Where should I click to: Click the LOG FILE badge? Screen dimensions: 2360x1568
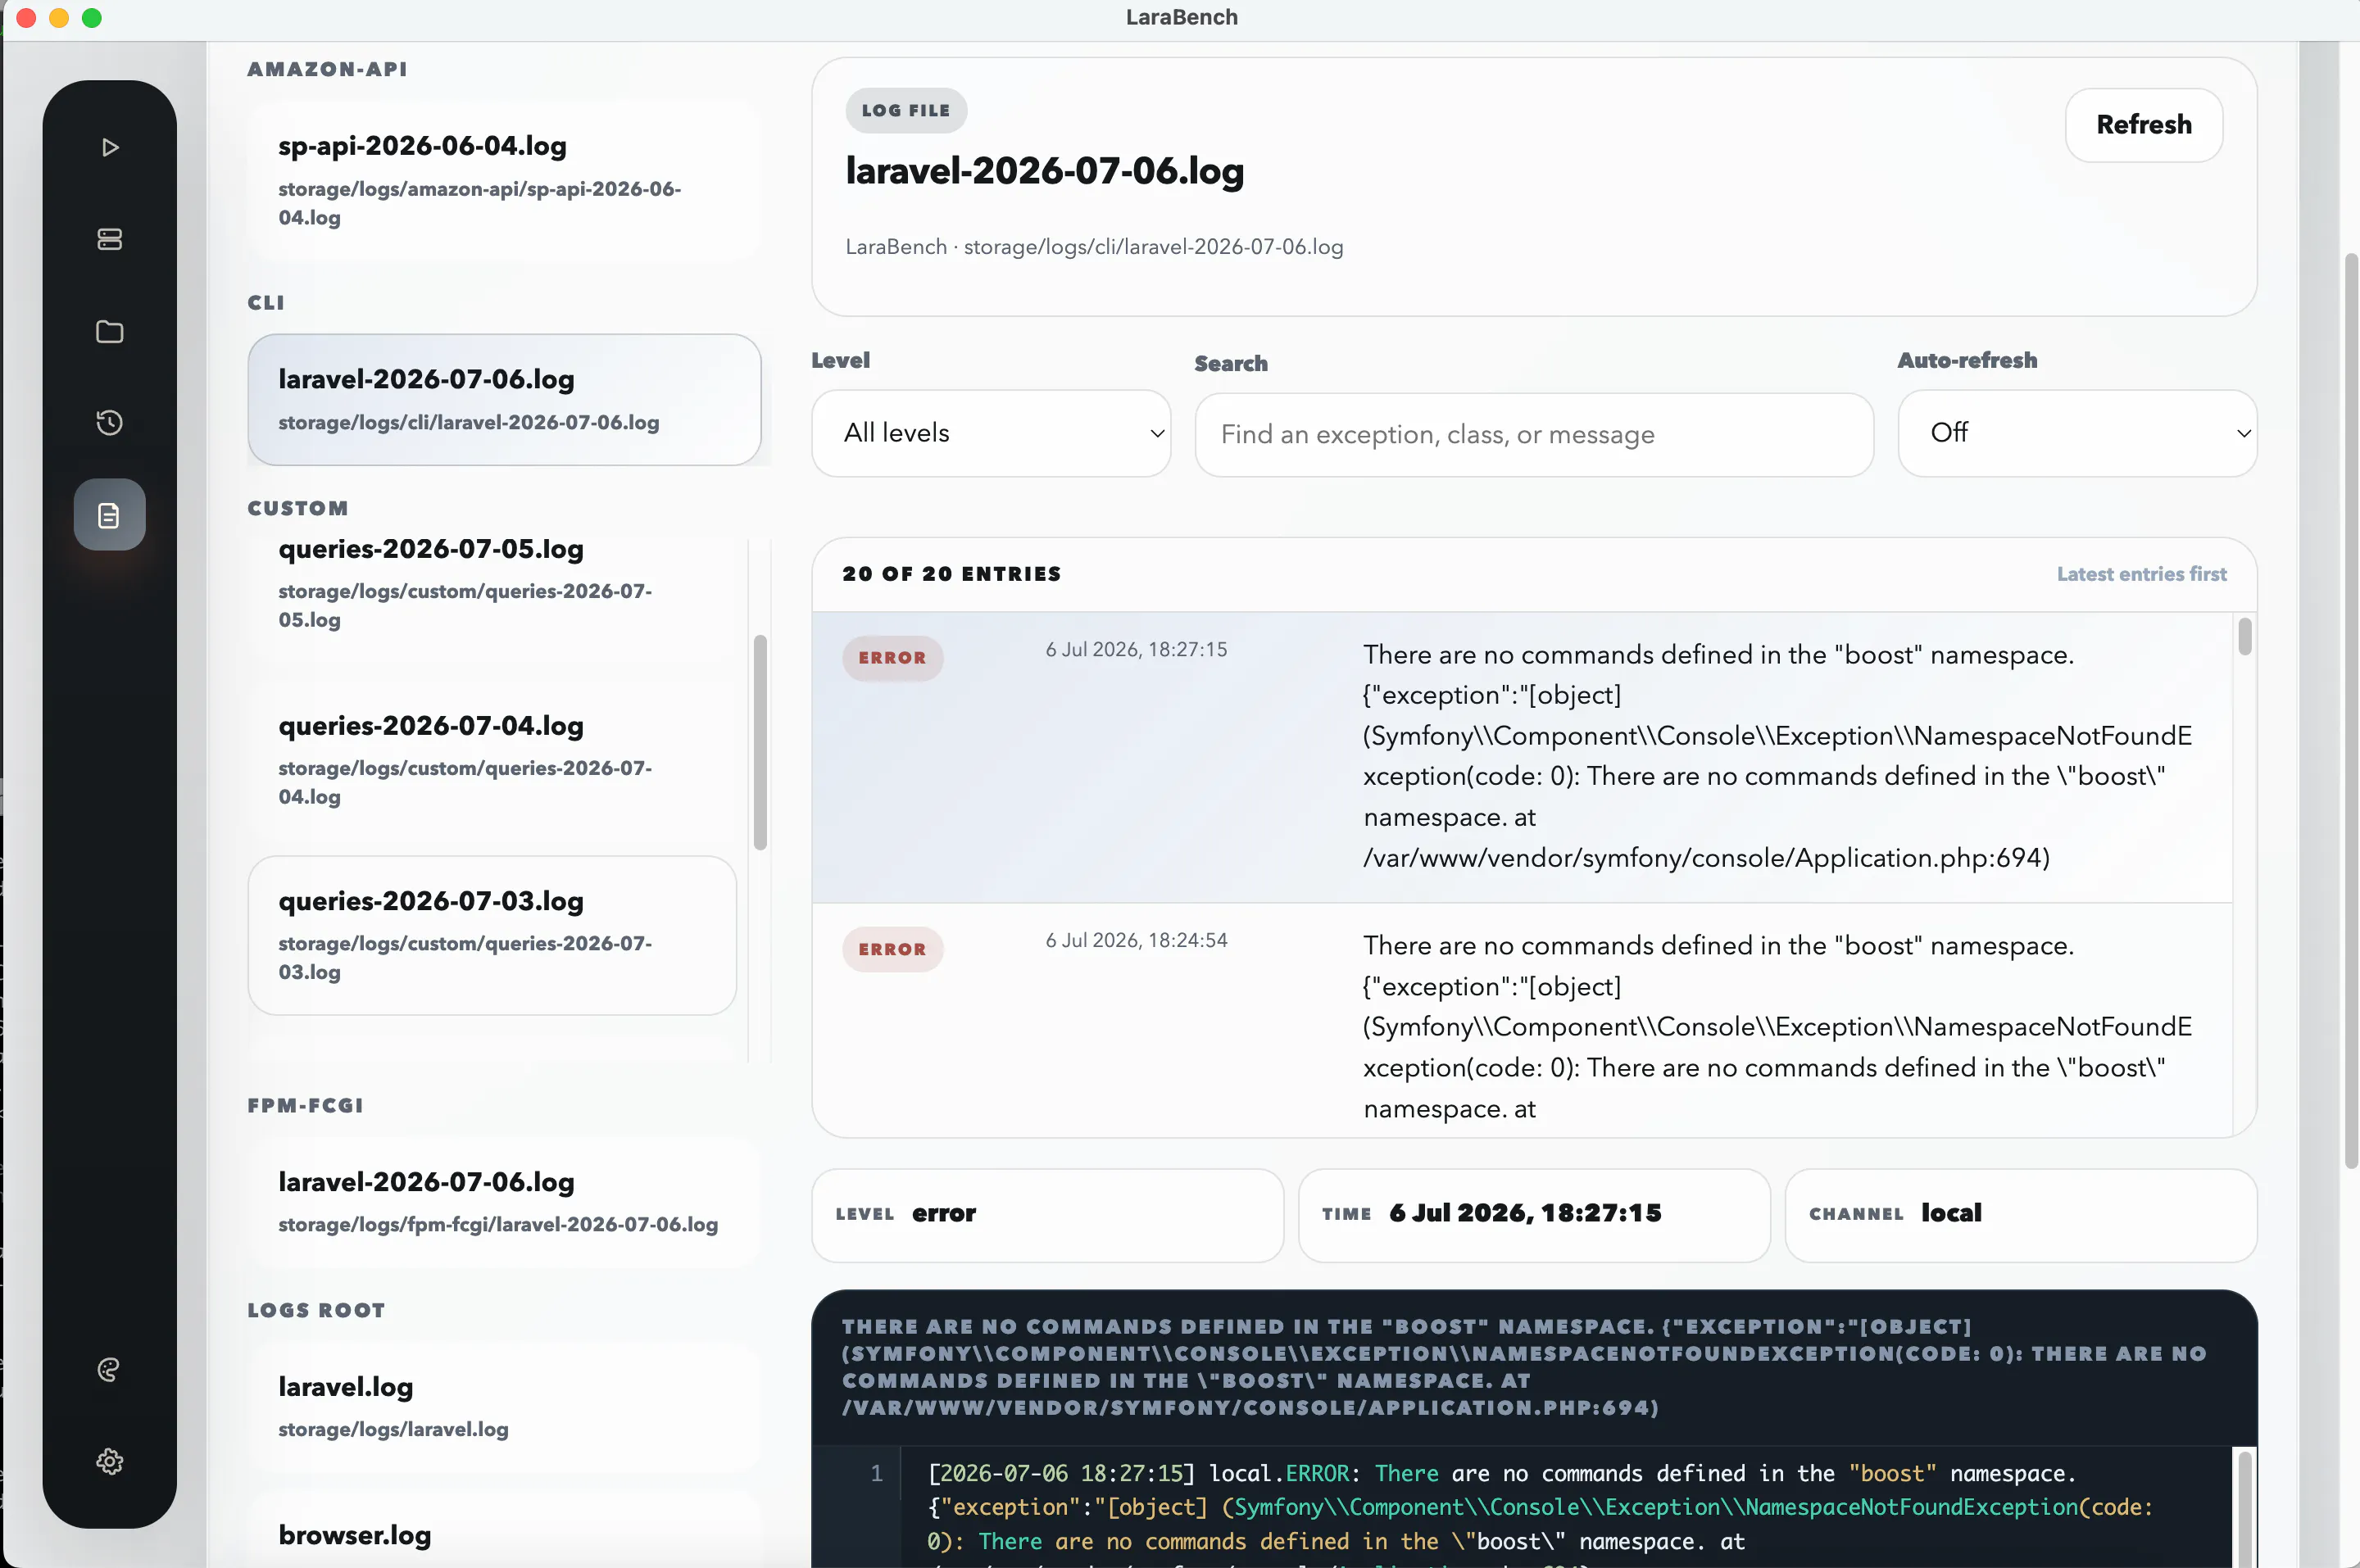(906, 110)
